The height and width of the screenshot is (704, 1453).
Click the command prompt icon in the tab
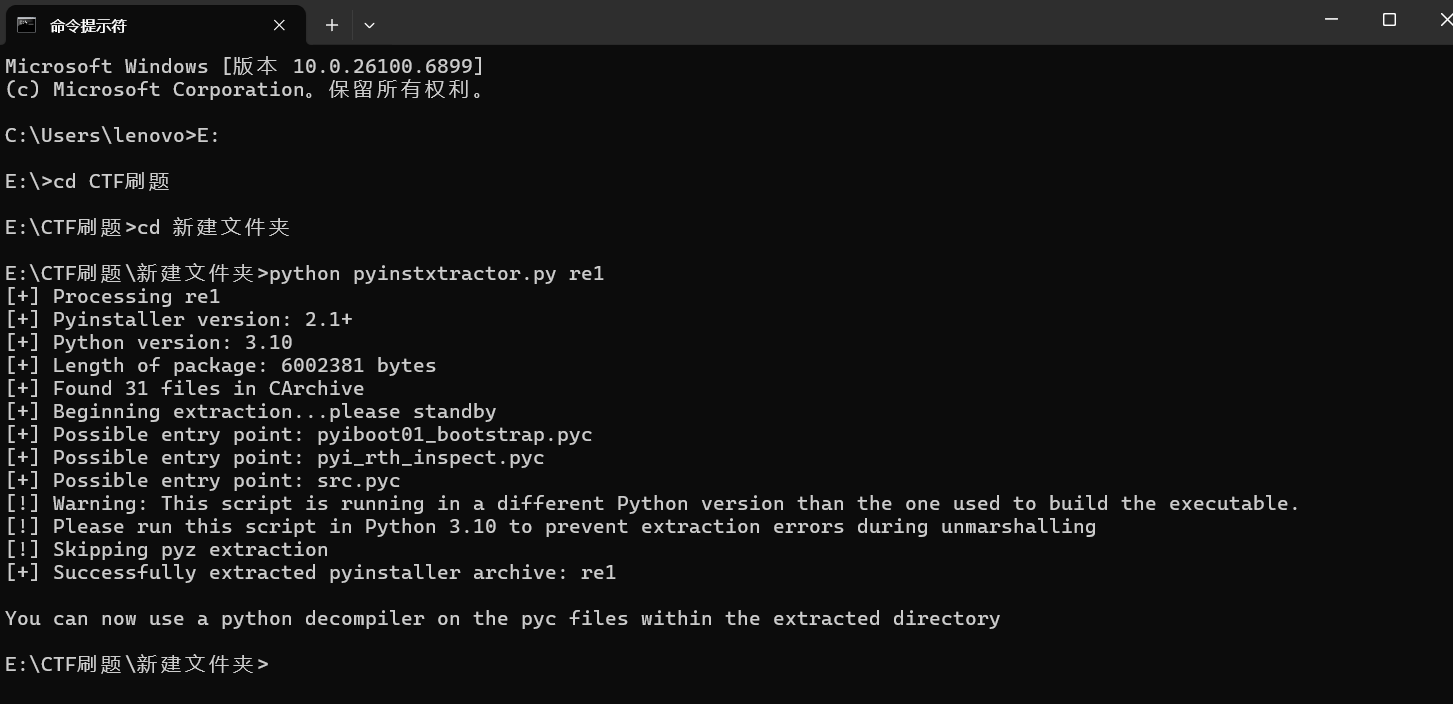pos(27,25)
